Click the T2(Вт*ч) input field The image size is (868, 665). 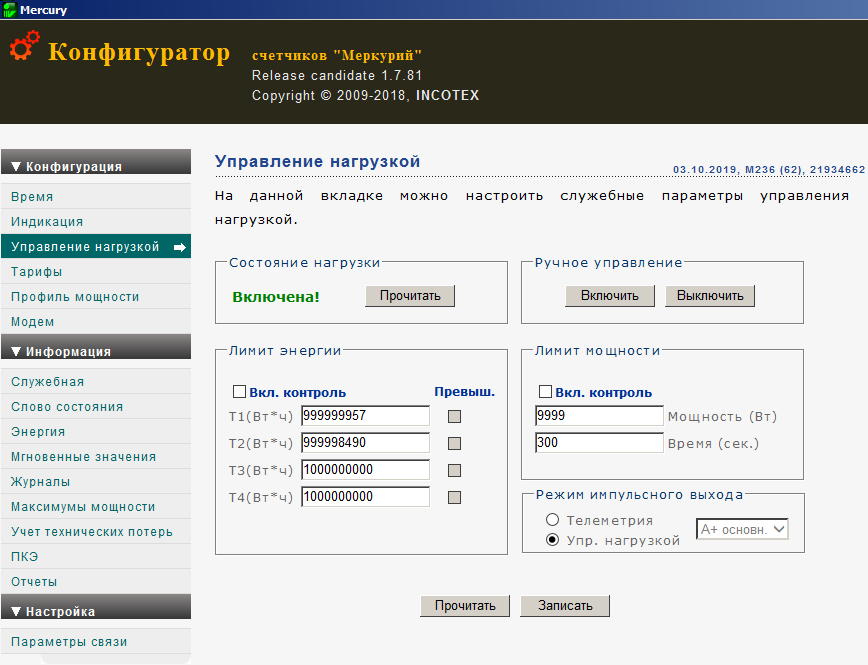365,443
